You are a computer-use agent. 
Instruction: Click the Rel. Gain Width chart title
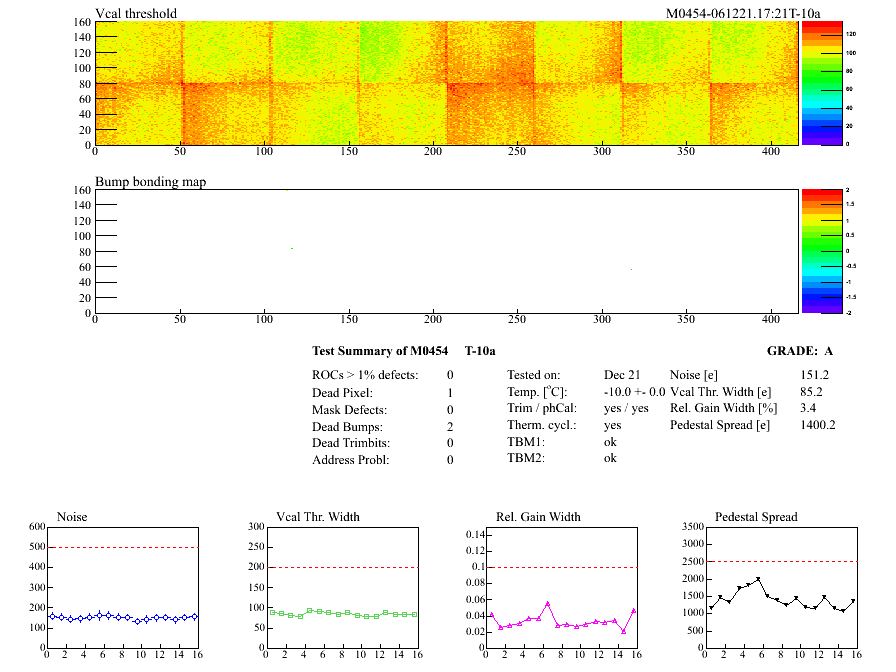click(537, 516)
